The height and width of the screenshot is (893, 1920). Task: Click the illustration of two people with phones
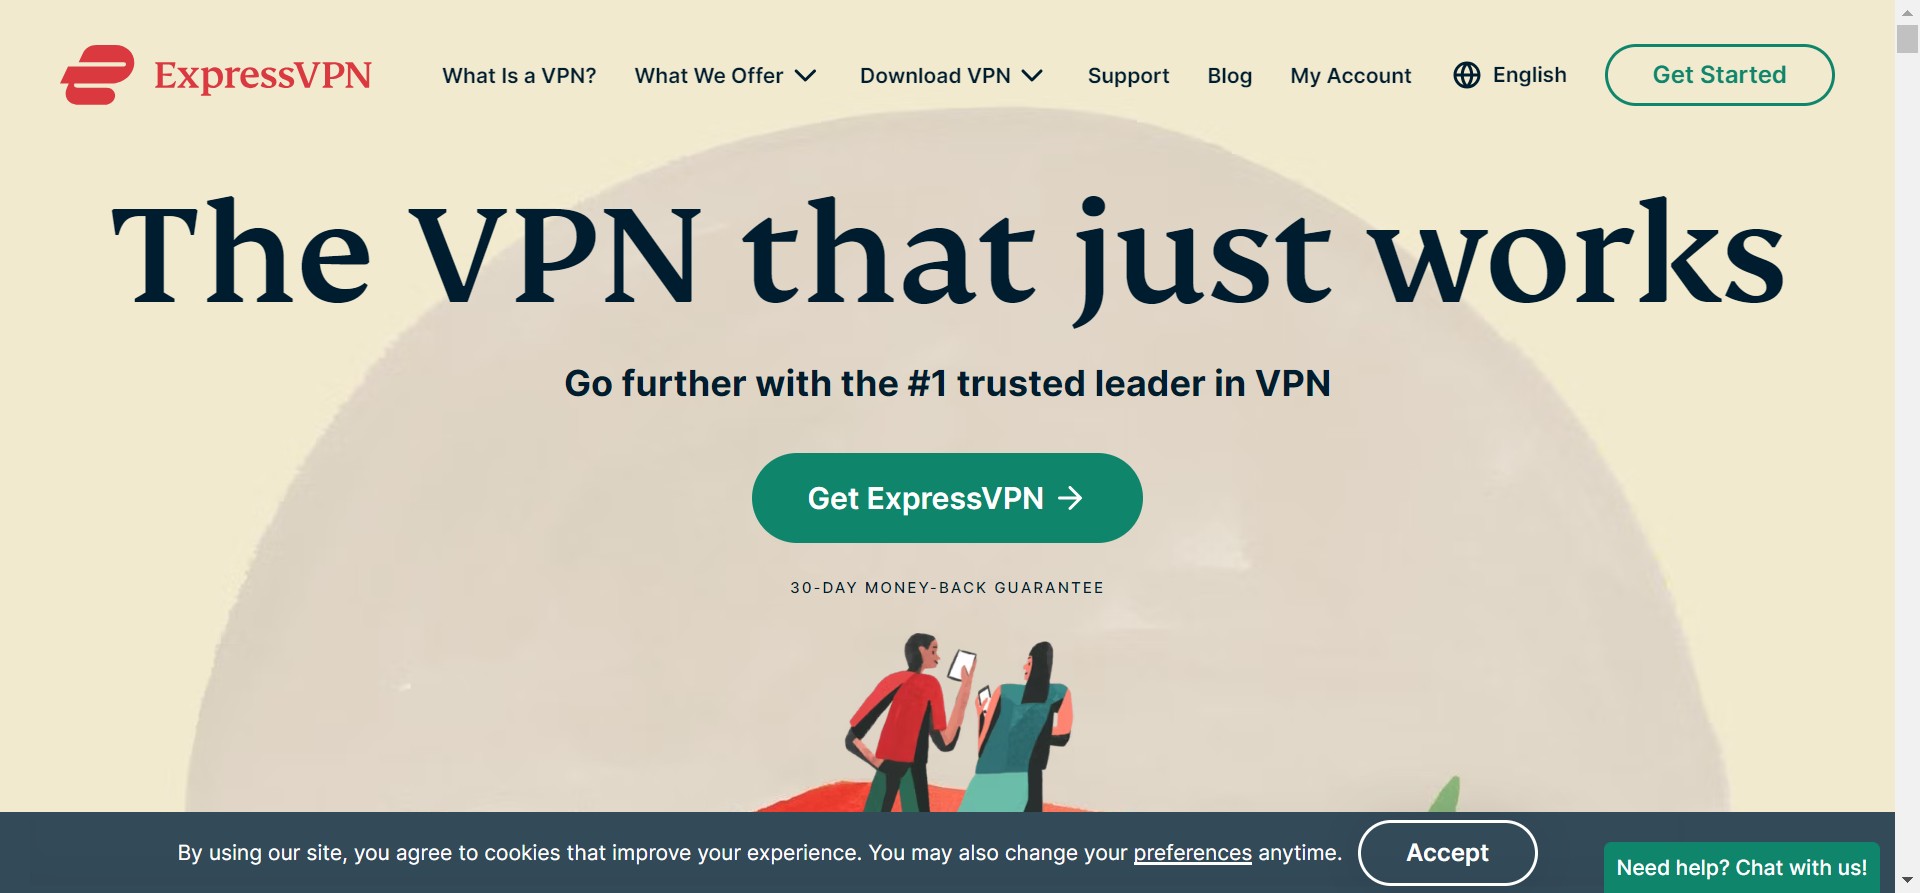click(x=960, y=722)
